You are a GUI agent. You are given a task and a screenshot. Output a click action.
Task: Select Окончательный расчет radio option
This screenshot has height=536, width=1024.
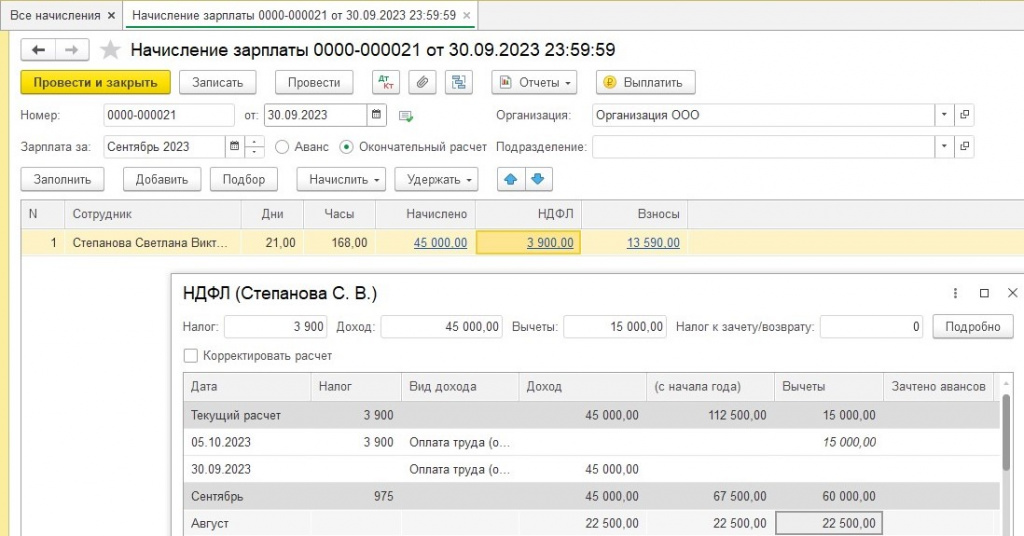[346, 147]
